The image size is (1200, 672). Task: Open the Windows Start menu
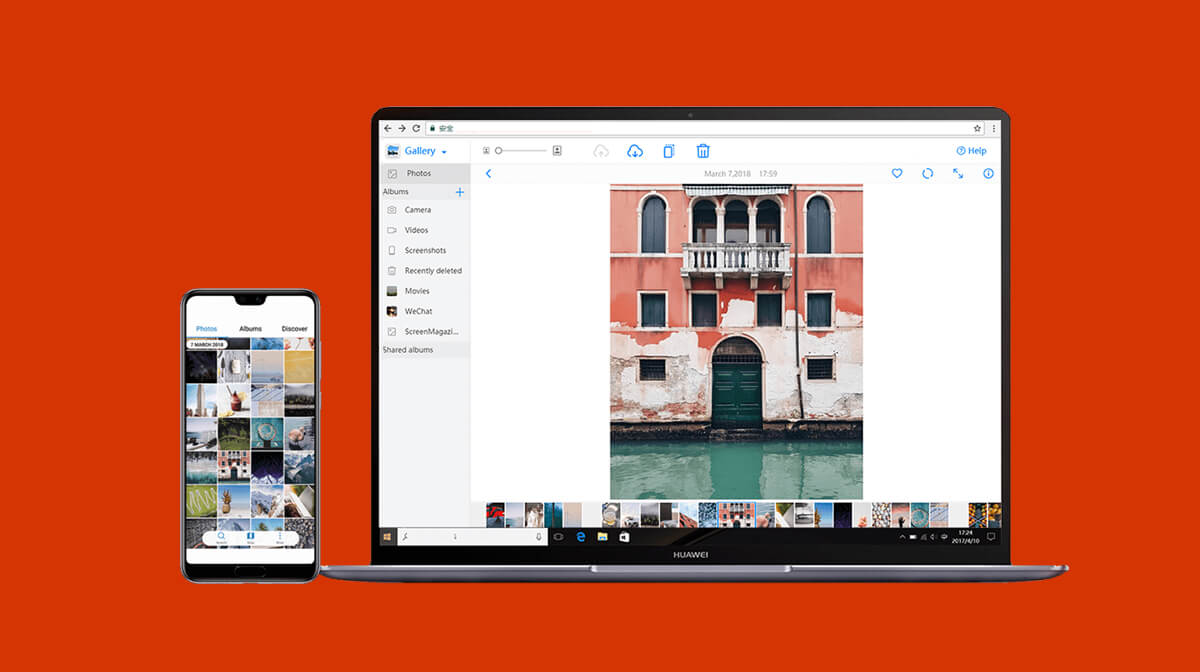pyautogui.click(x=387, y=537)
